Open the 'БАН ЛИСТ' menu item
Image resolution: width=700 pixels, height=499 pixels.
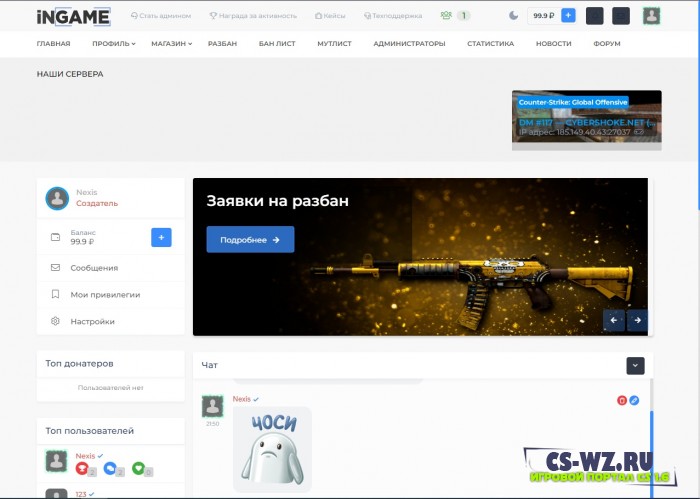point(277,44)
